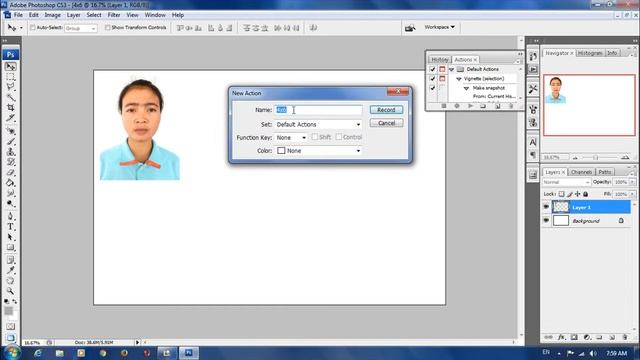
Task: Click the Delete trash icon in Actions panel
Action: (x=511, y=106)
